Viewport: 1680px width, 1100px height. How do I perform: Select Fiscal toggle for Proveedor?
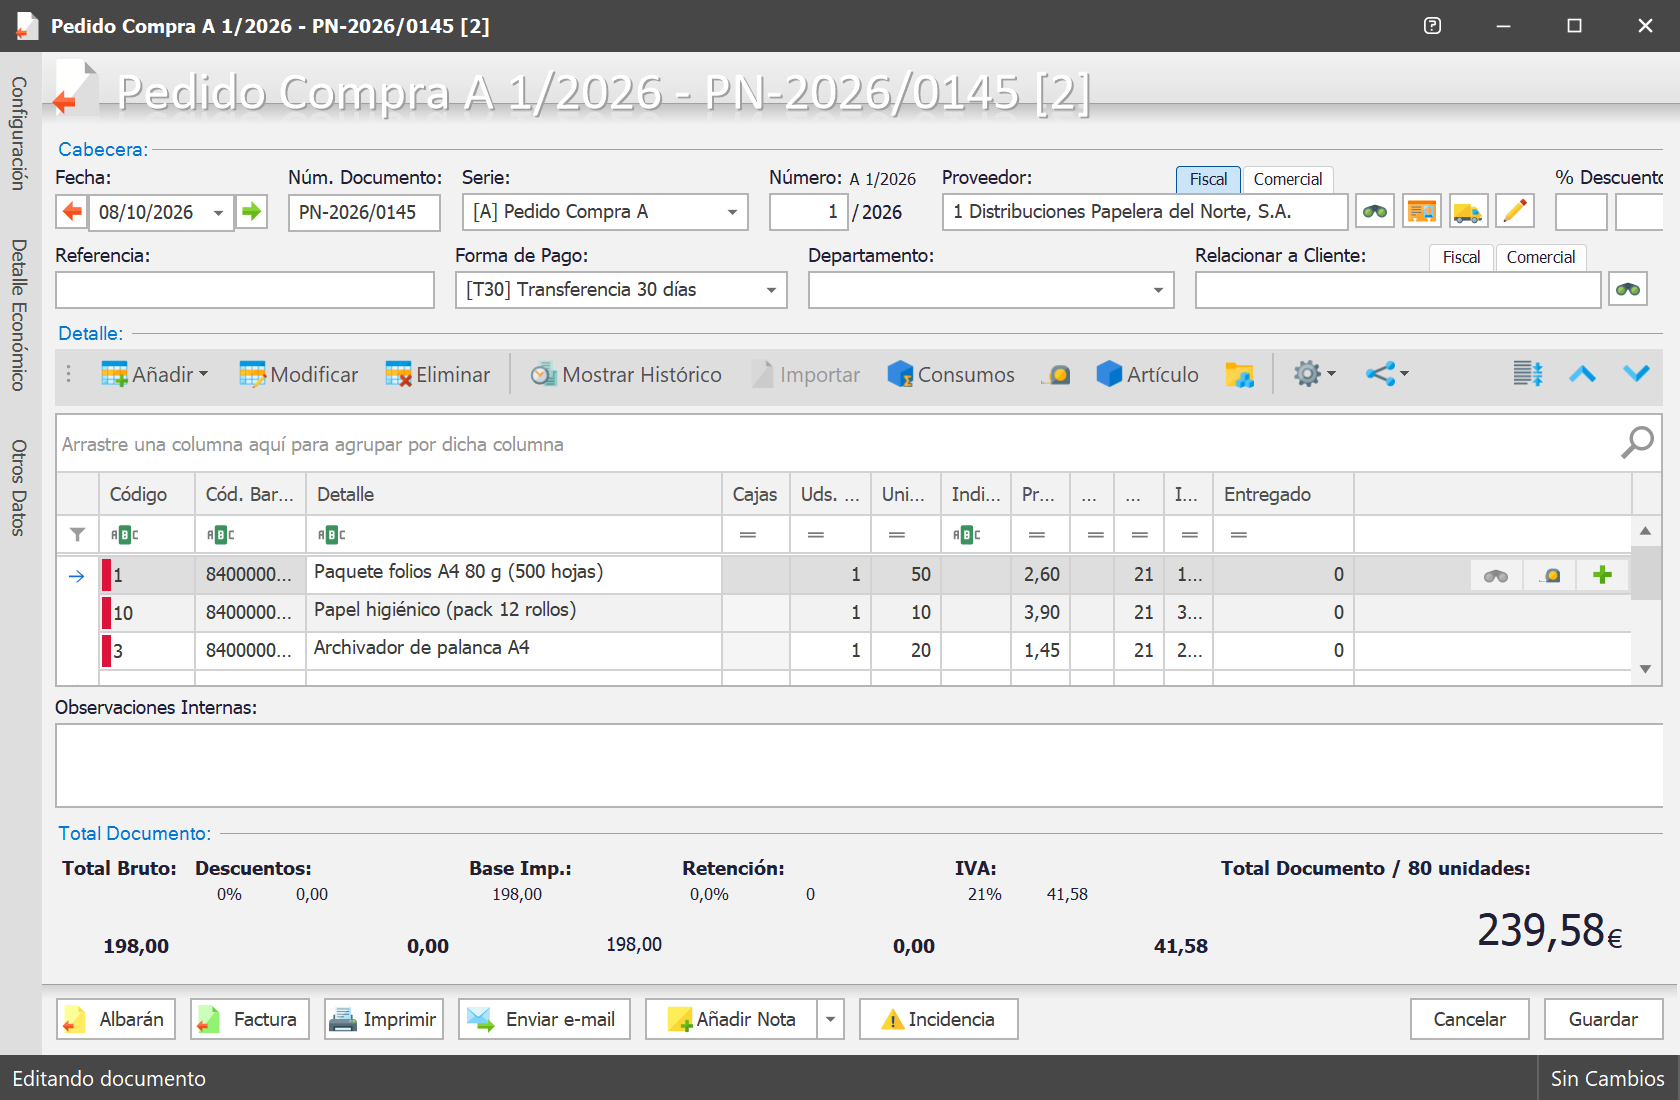tap(1208, 179)
